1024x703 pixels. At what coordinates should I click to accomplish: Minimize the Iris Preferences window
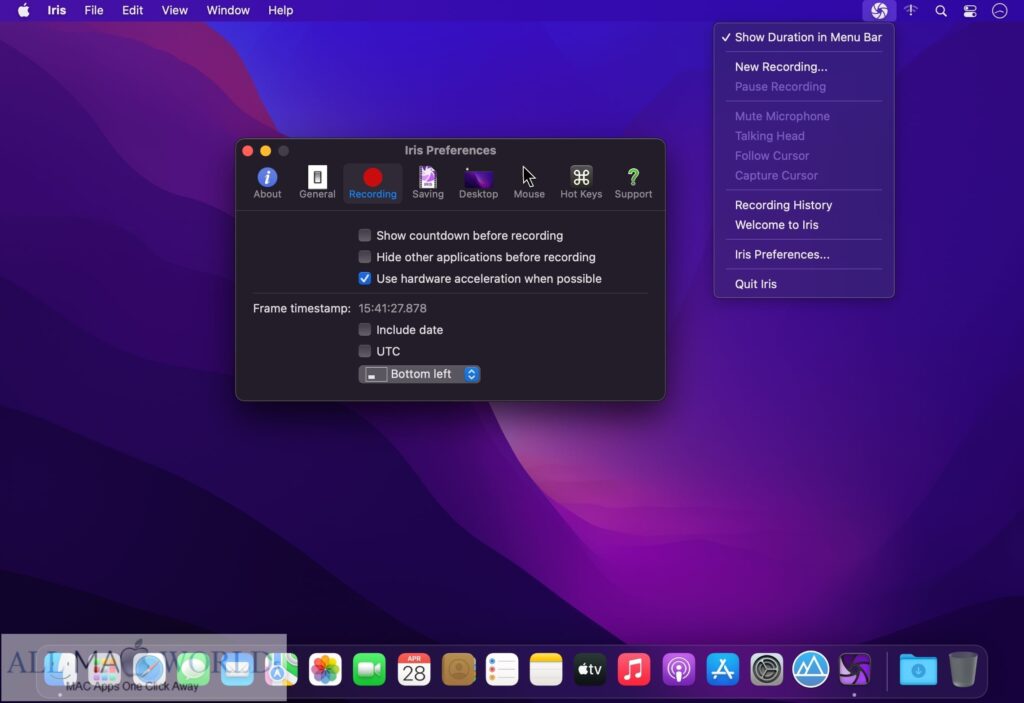point(265,151)
